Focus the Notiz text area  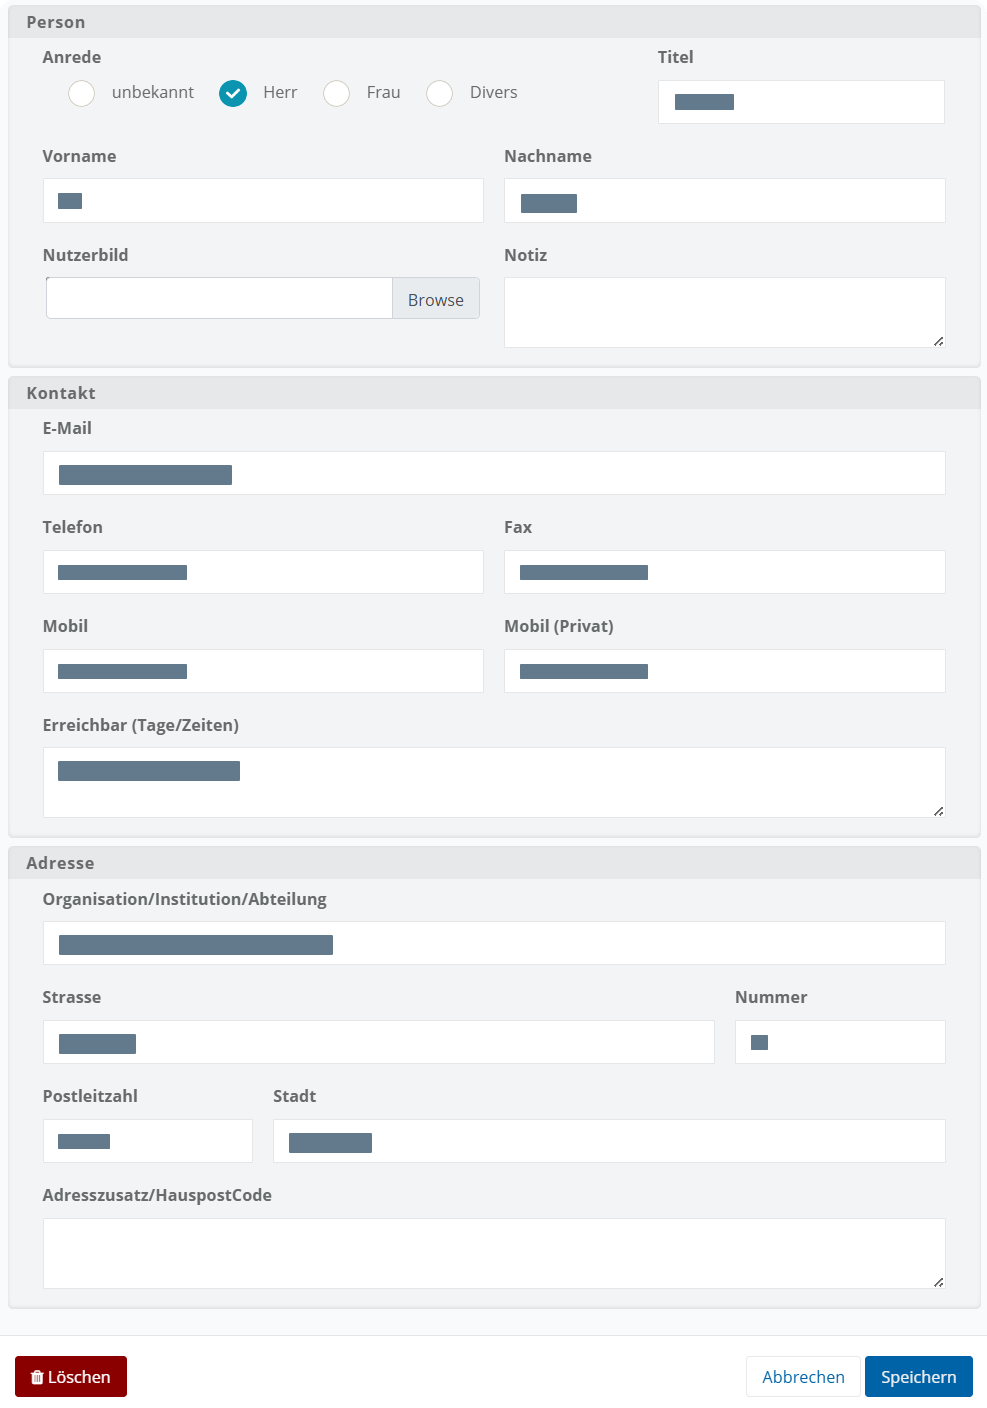click(x=724, y=312)
